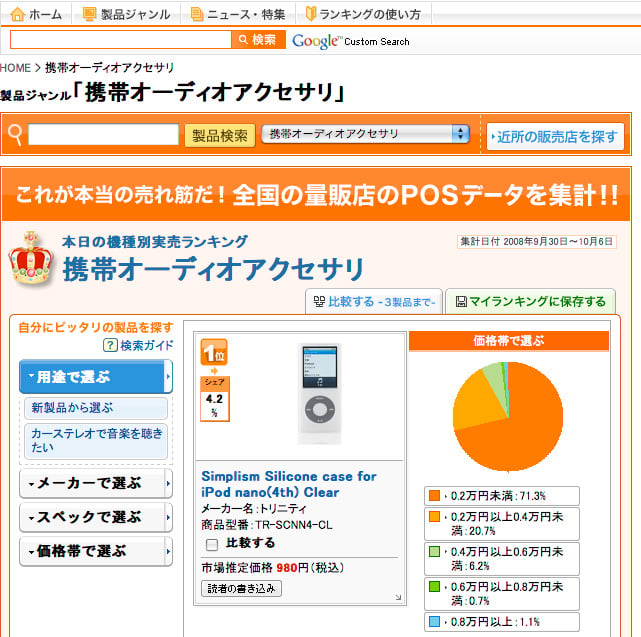The image size is (641, 637).
Task: Click the floppy save icon beside マイランキングに保存する
Action: 461,301
